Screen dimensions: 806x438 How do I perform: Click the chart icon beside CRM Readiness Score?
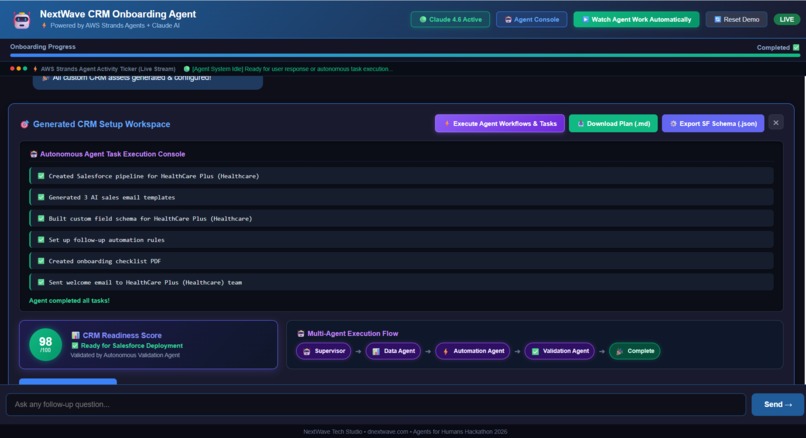point(76,335)
